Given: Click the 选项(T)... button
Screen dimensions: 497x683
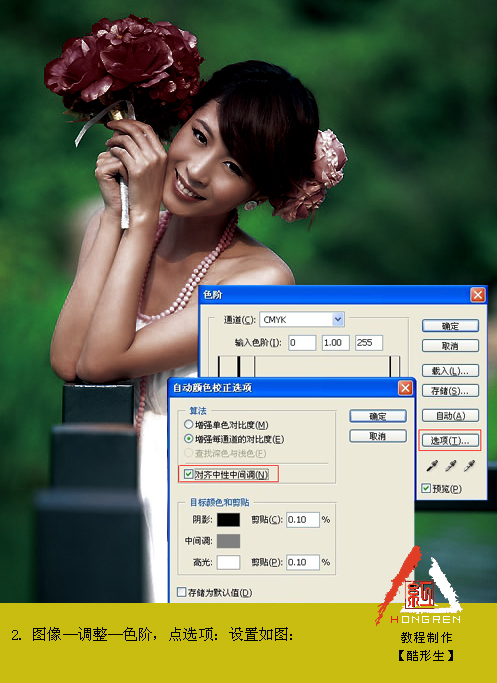Looking at the screenshot, I should tap(450, 440).
